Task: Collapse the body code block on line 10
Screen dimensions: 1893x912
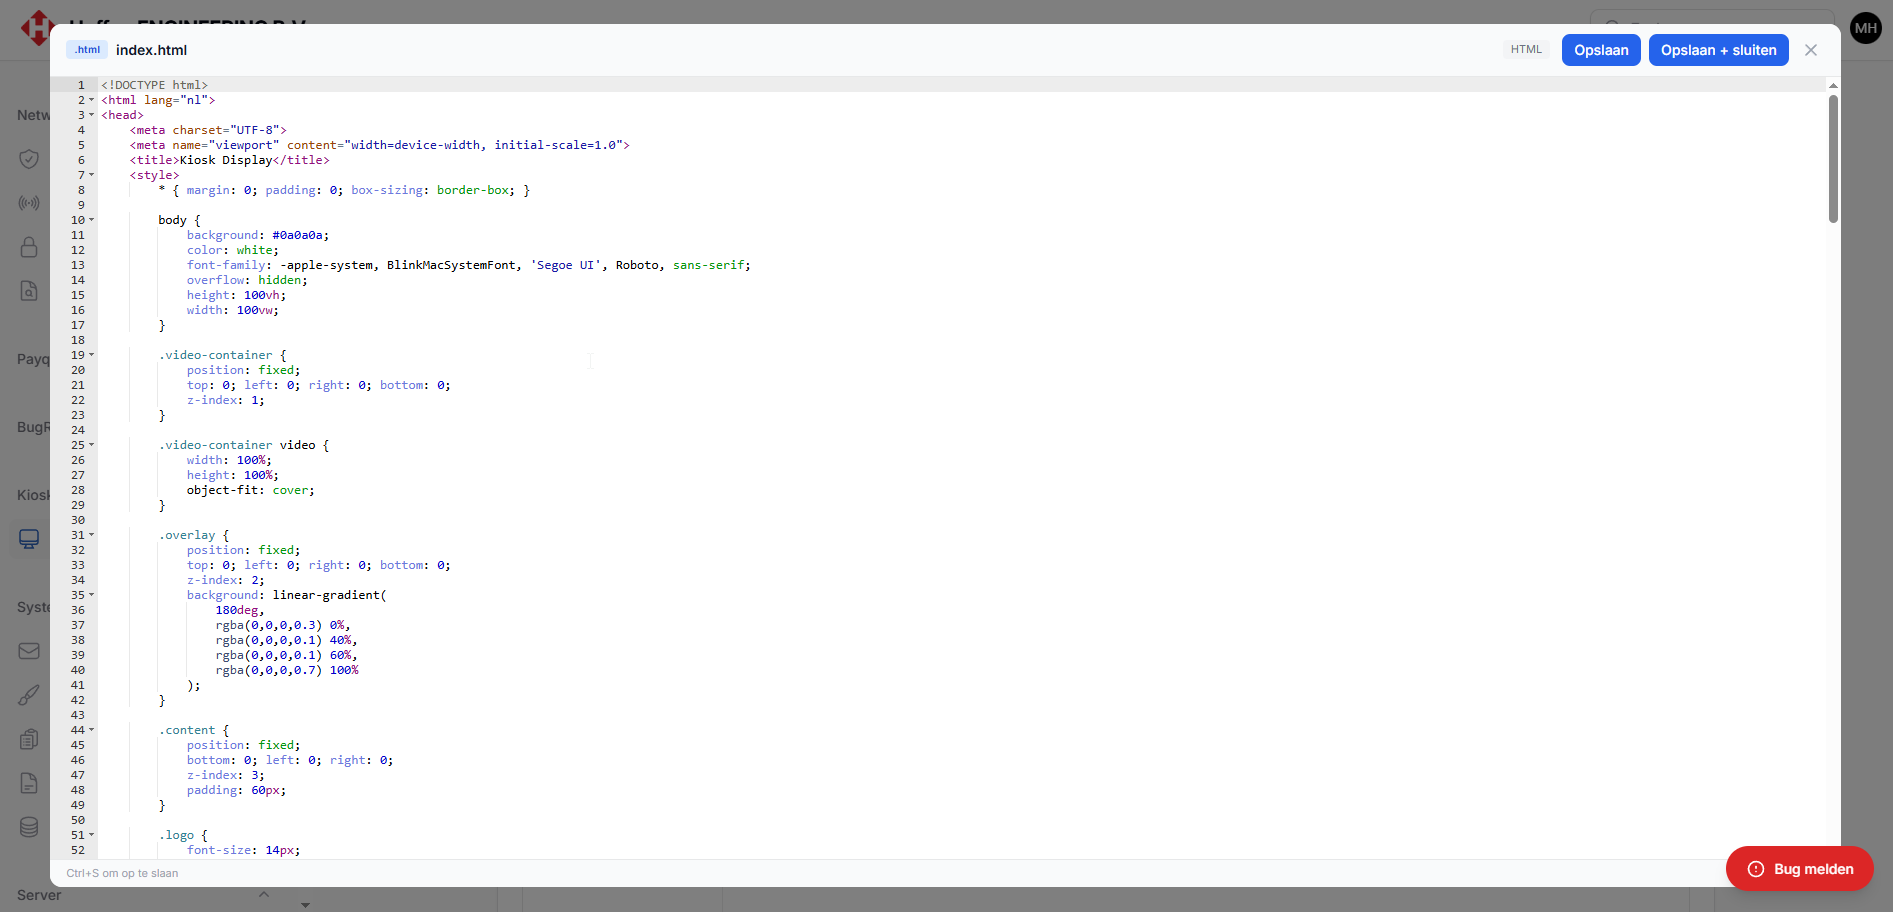Action: click(x=92, y=220)
